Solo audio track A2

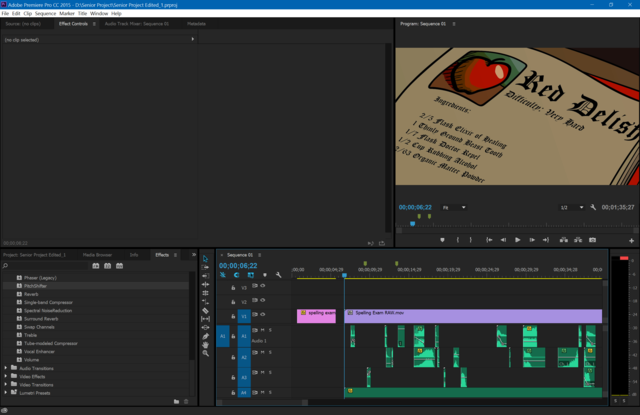[270, 352]
